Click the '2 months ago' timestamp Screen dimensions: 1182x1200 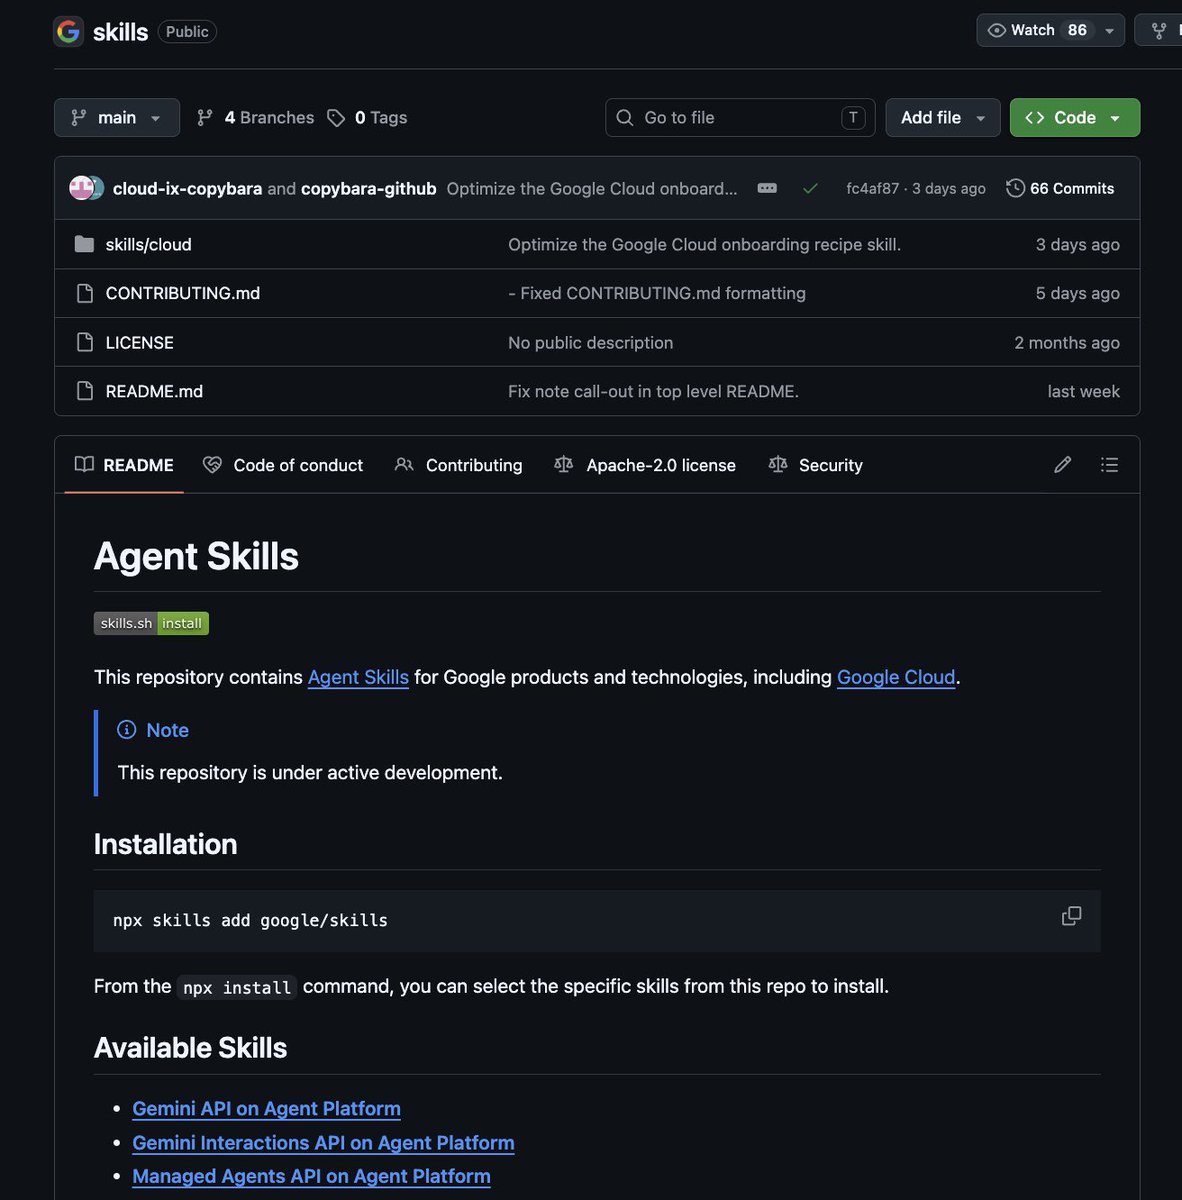pyautogui.click(x=1067, y=342)
